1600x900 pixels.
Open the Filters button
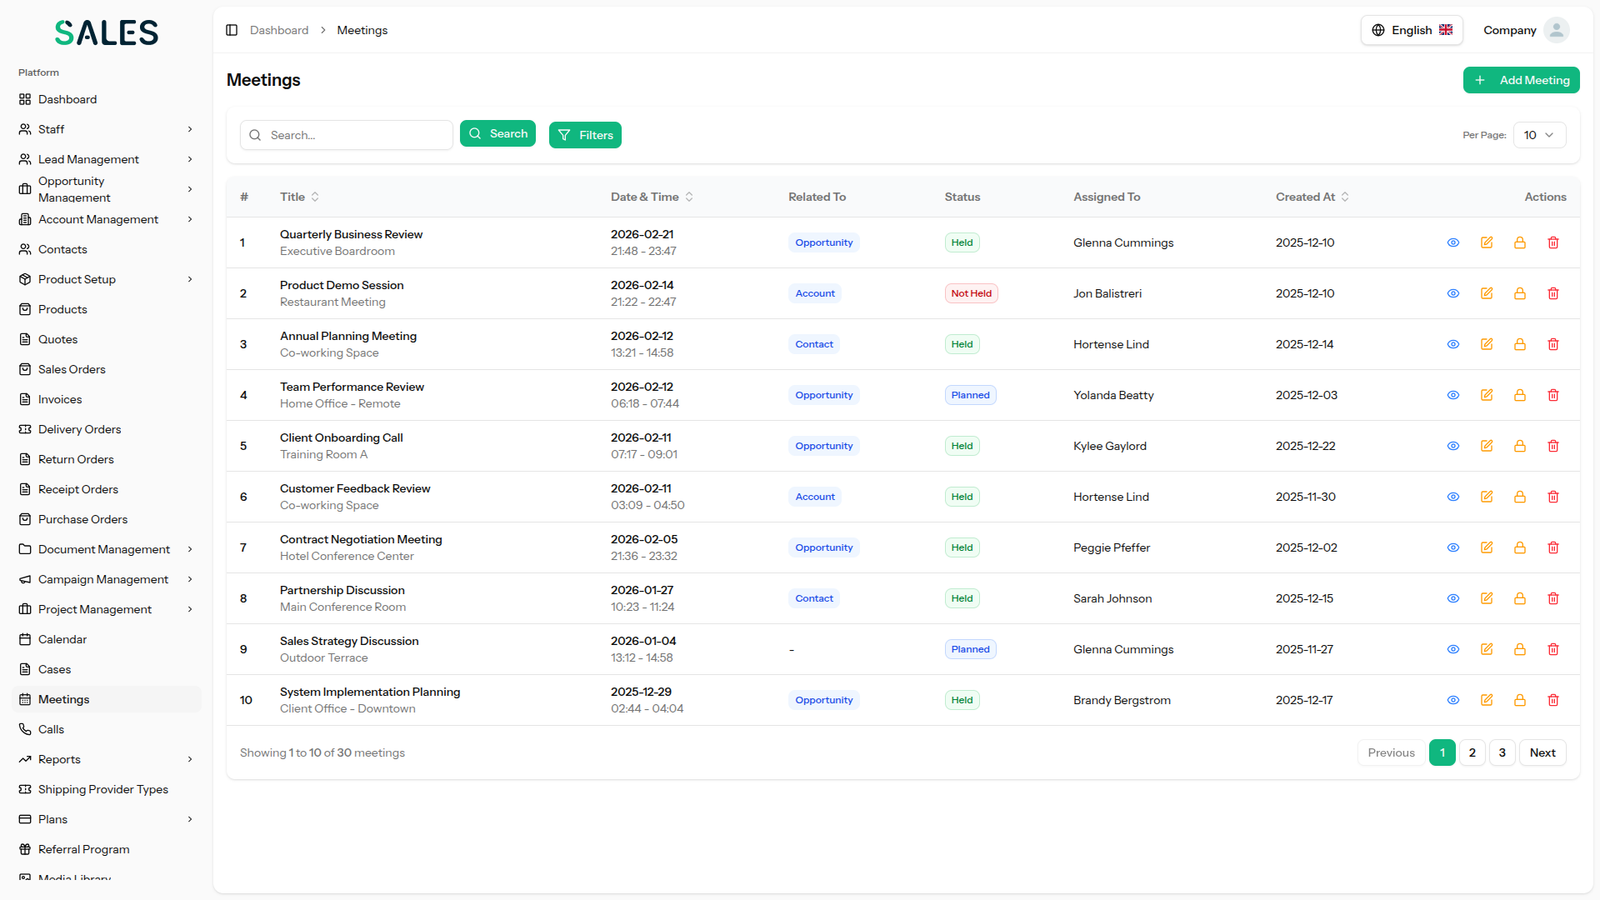coord(585,135)
